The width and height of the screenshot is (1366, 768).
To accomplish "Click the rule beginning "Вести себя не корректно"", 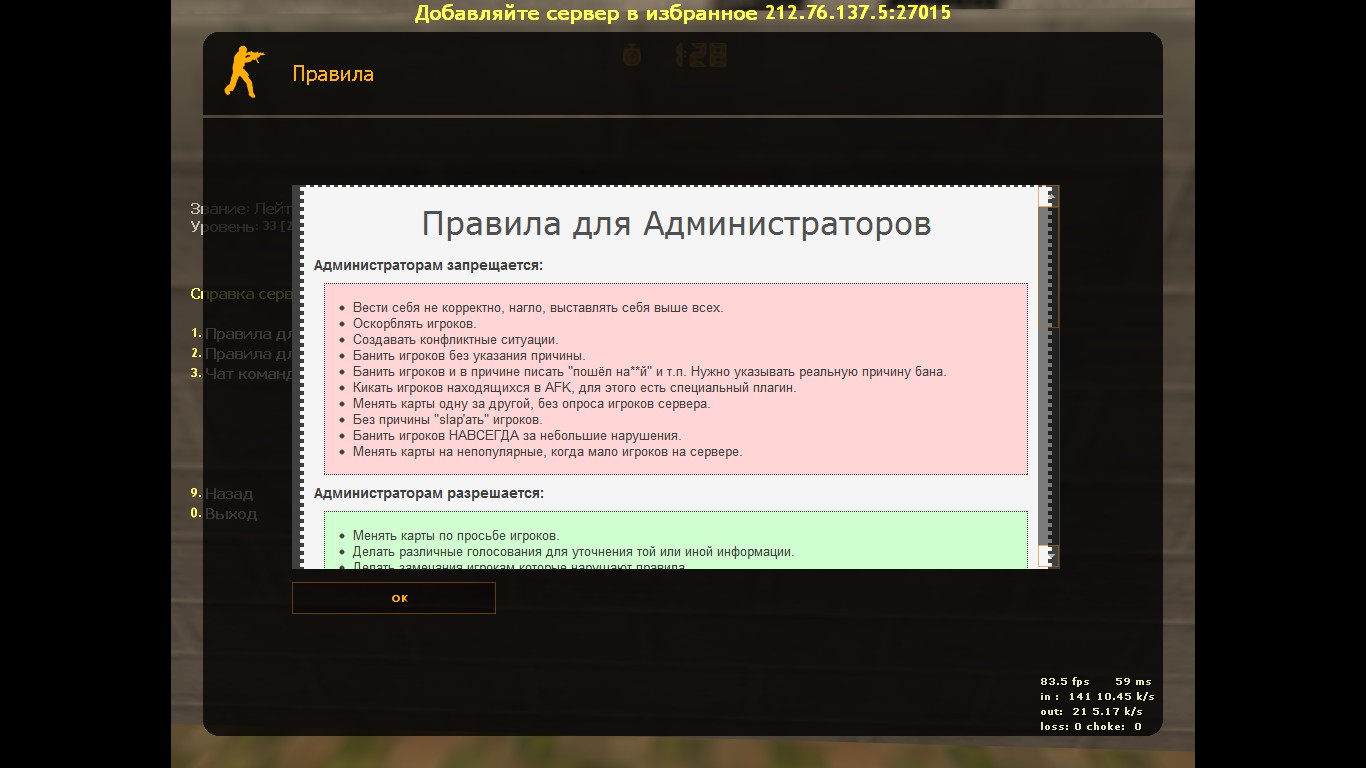I will 538,308.
